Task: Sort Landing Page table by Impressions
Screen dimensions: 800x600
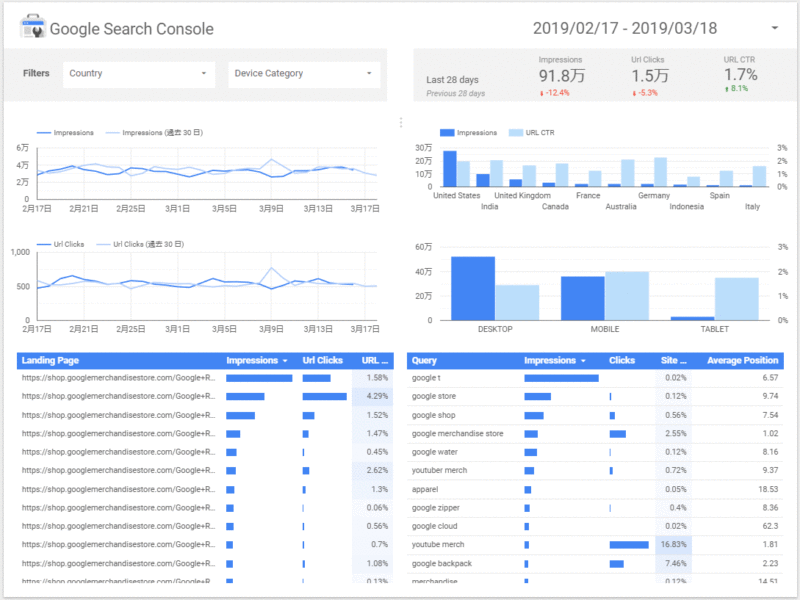Action: point(257,361)
